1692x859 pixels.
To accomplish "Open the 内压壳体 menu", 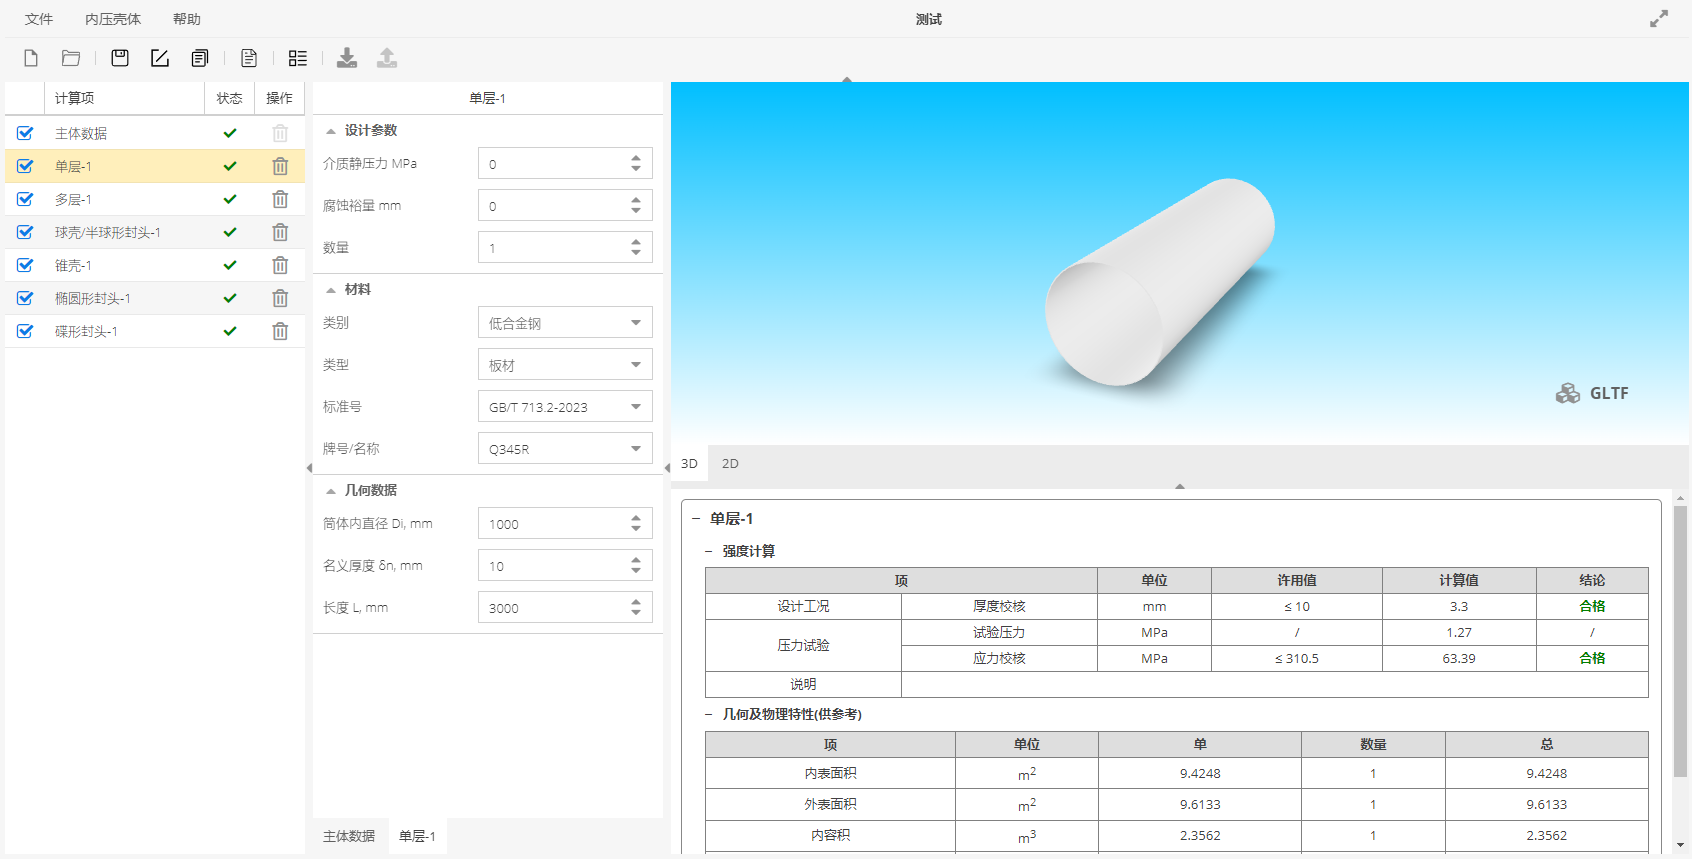I will [x=113, y=19].
